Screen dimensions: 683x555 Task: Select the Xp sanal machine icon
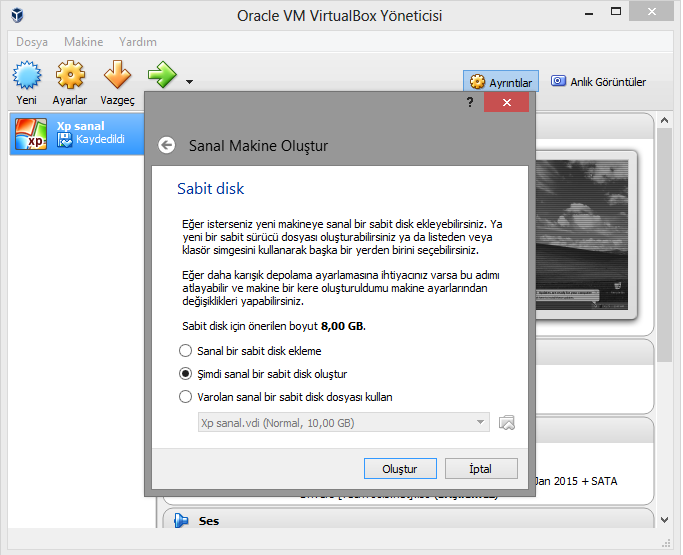point(30,134)
